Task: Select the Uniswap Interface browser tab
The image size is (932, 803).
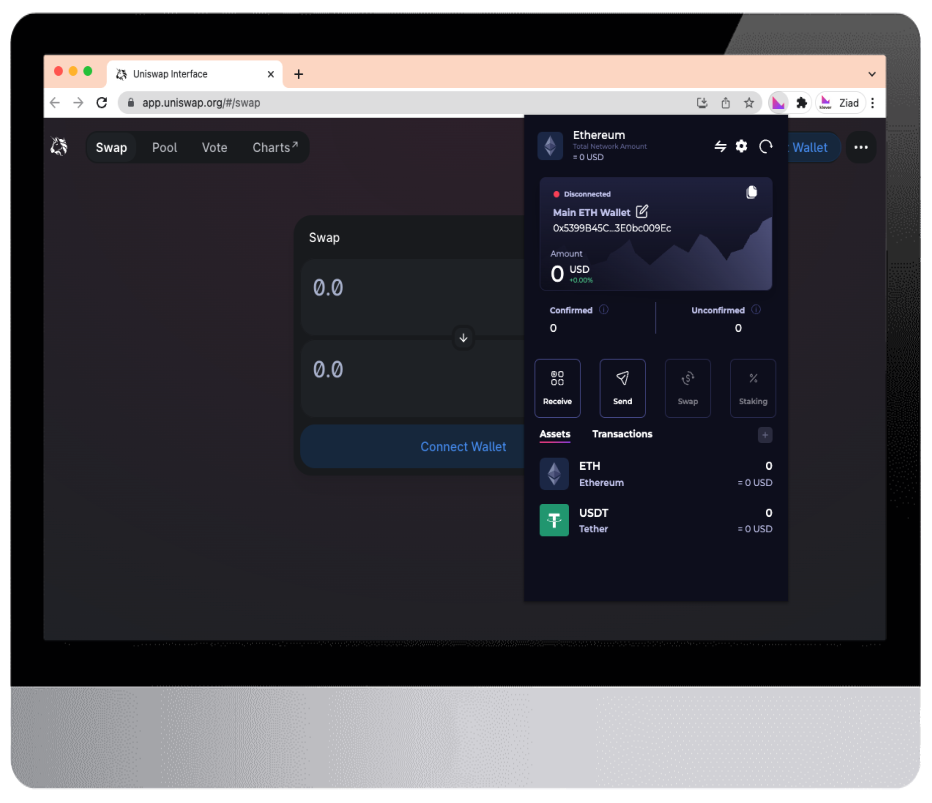Action: 195,74
